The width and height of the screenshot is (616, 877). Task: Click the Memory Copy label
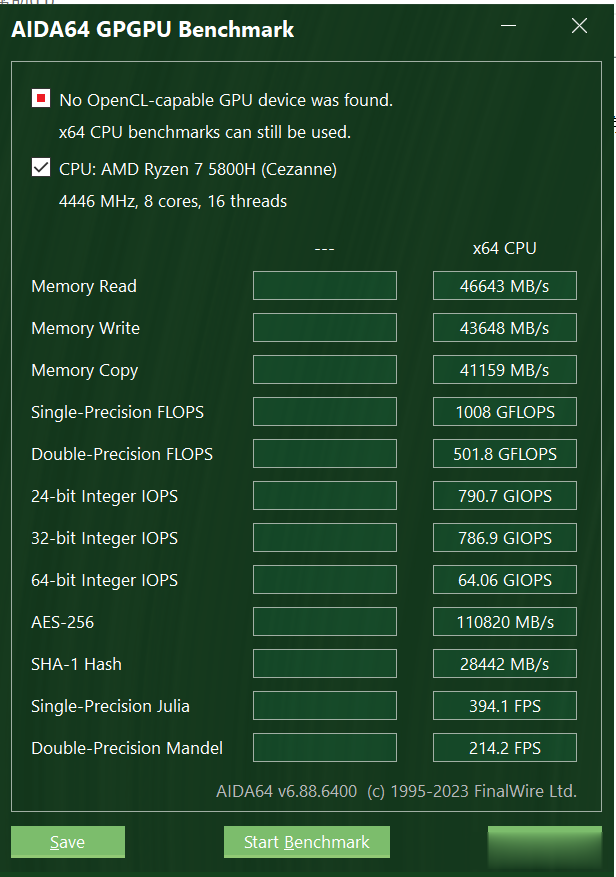point(84,370)
